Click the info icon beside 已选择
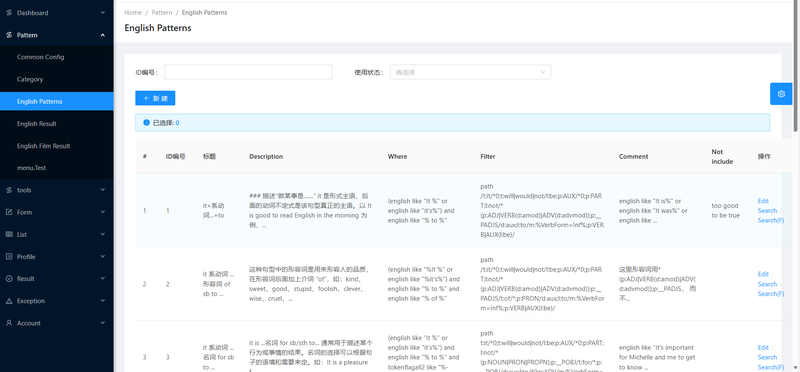800x372 pixels. pyautogui.click(x=146, y=122)
